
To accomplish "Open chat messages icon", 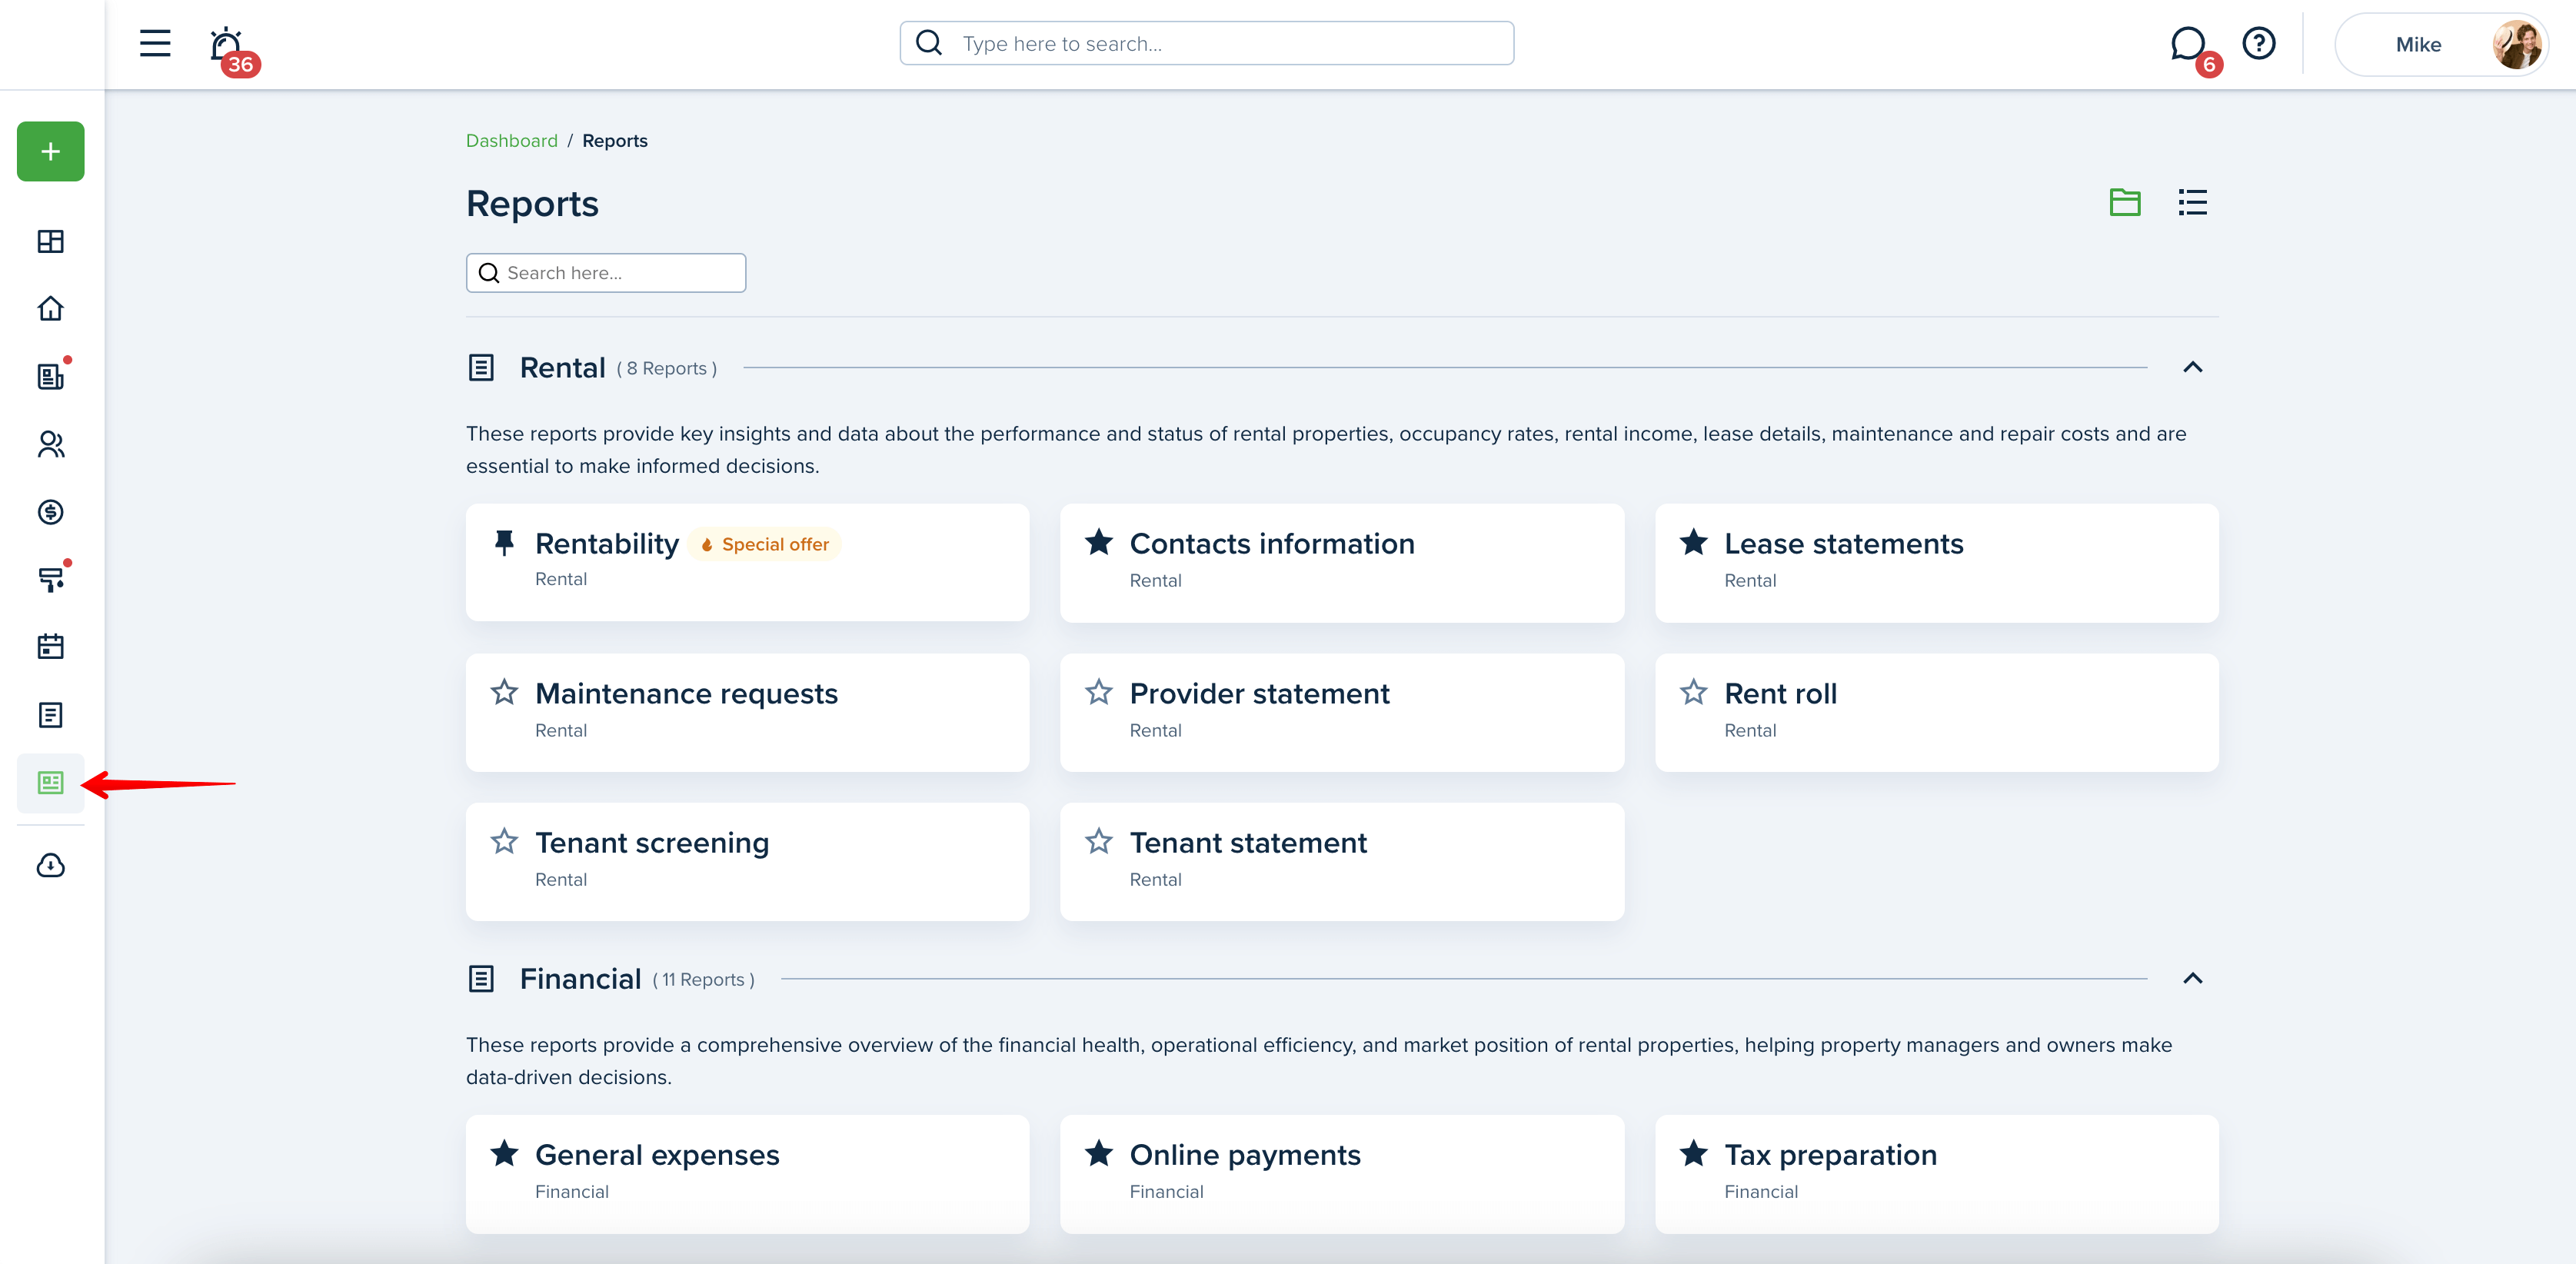I will pos(2188,44).
